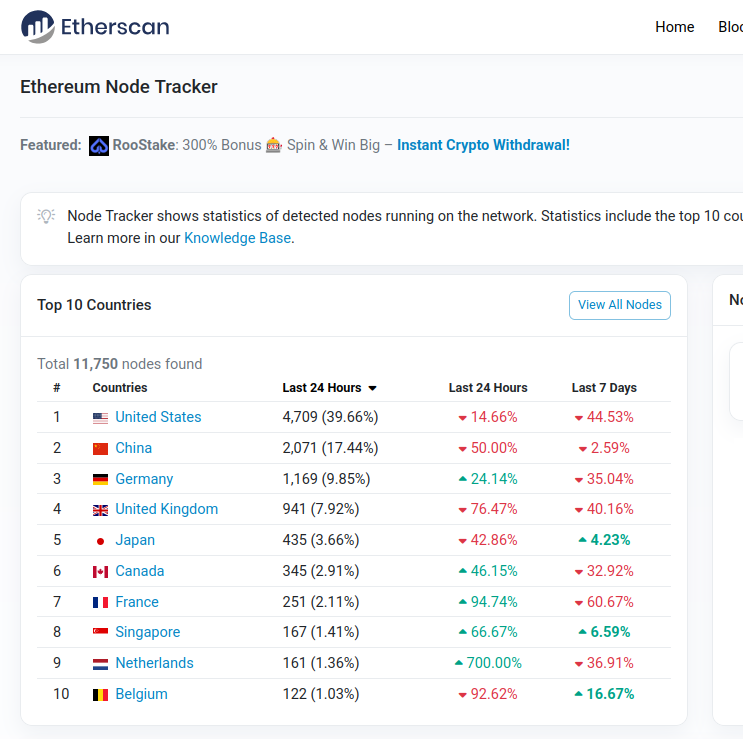Click the Total 11,750 nodes found text

click(x=120, y=364)
